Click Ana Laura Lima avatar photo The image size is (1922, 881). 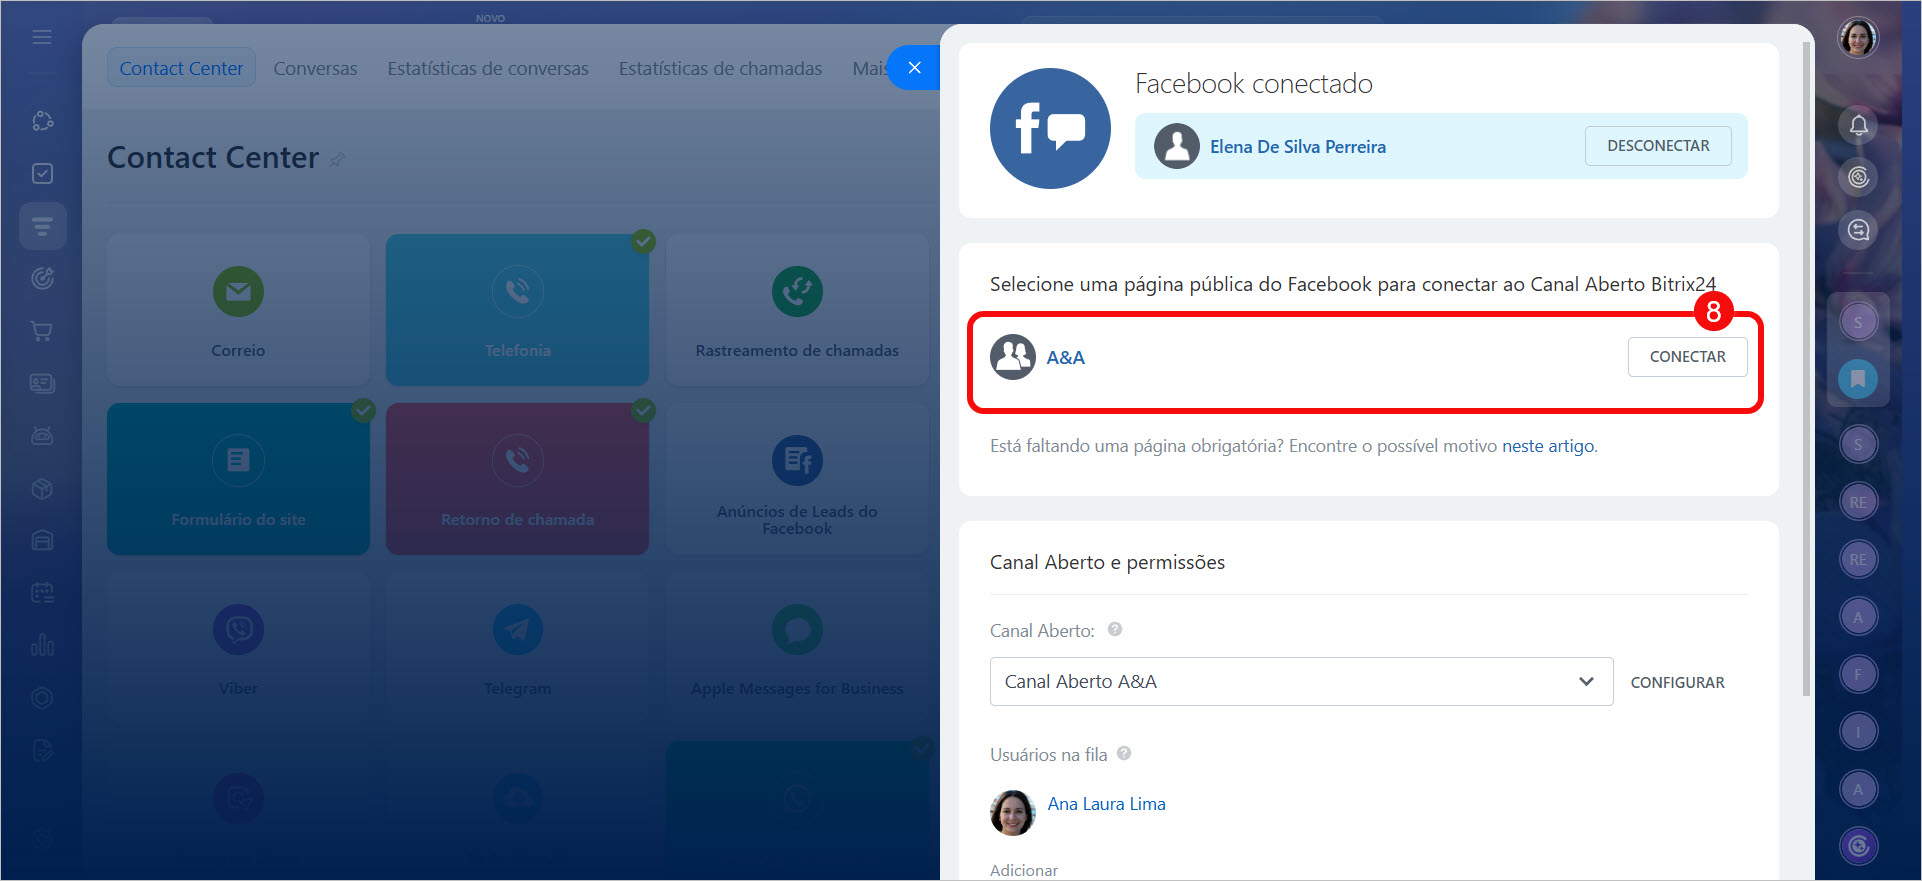[1012, 813]
